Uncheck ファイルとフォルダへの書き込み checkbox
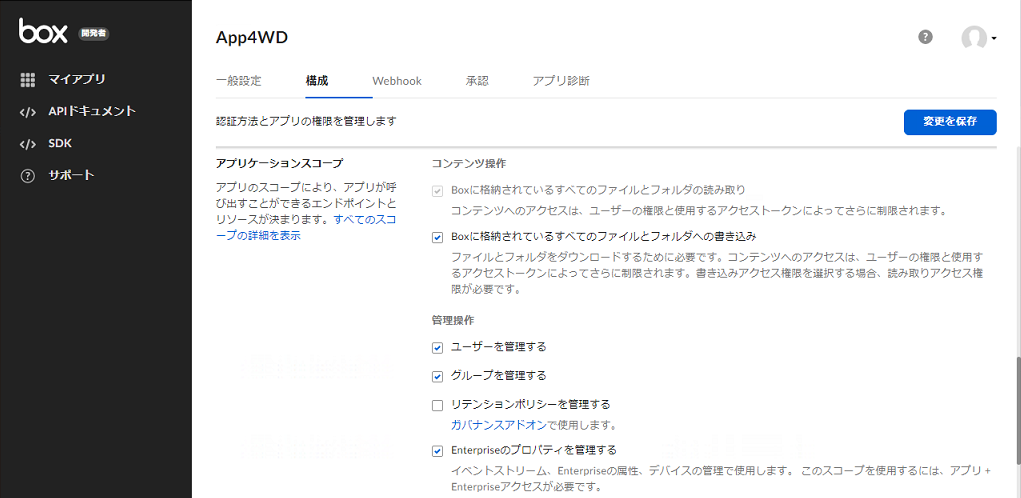Viewport: 1021px width, 498px height. click(438, 237)
